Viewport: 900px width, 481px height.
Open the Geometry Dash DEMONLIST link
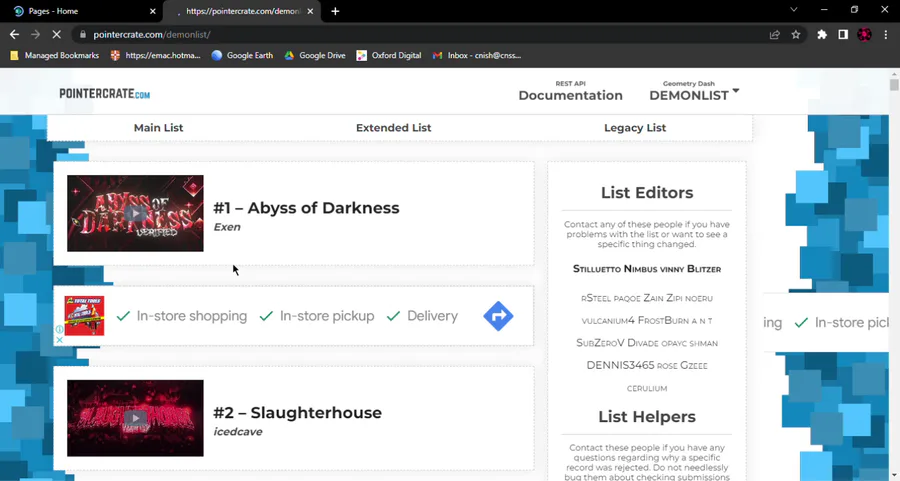point(688,91)
